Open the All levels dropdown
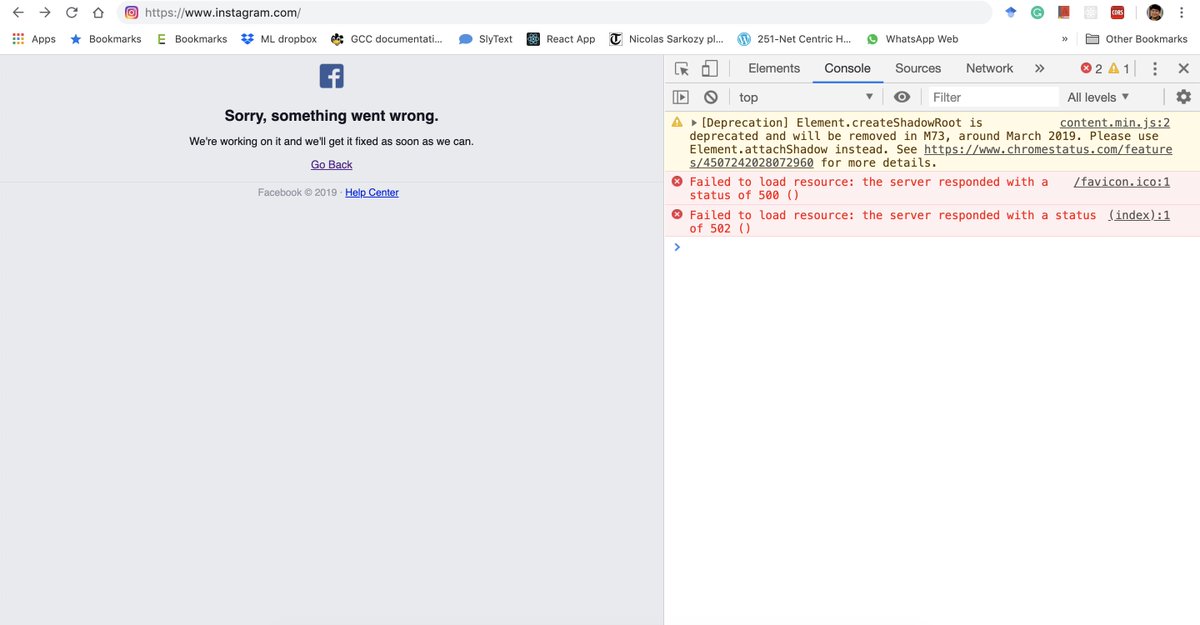 (x=1099, y=97)
